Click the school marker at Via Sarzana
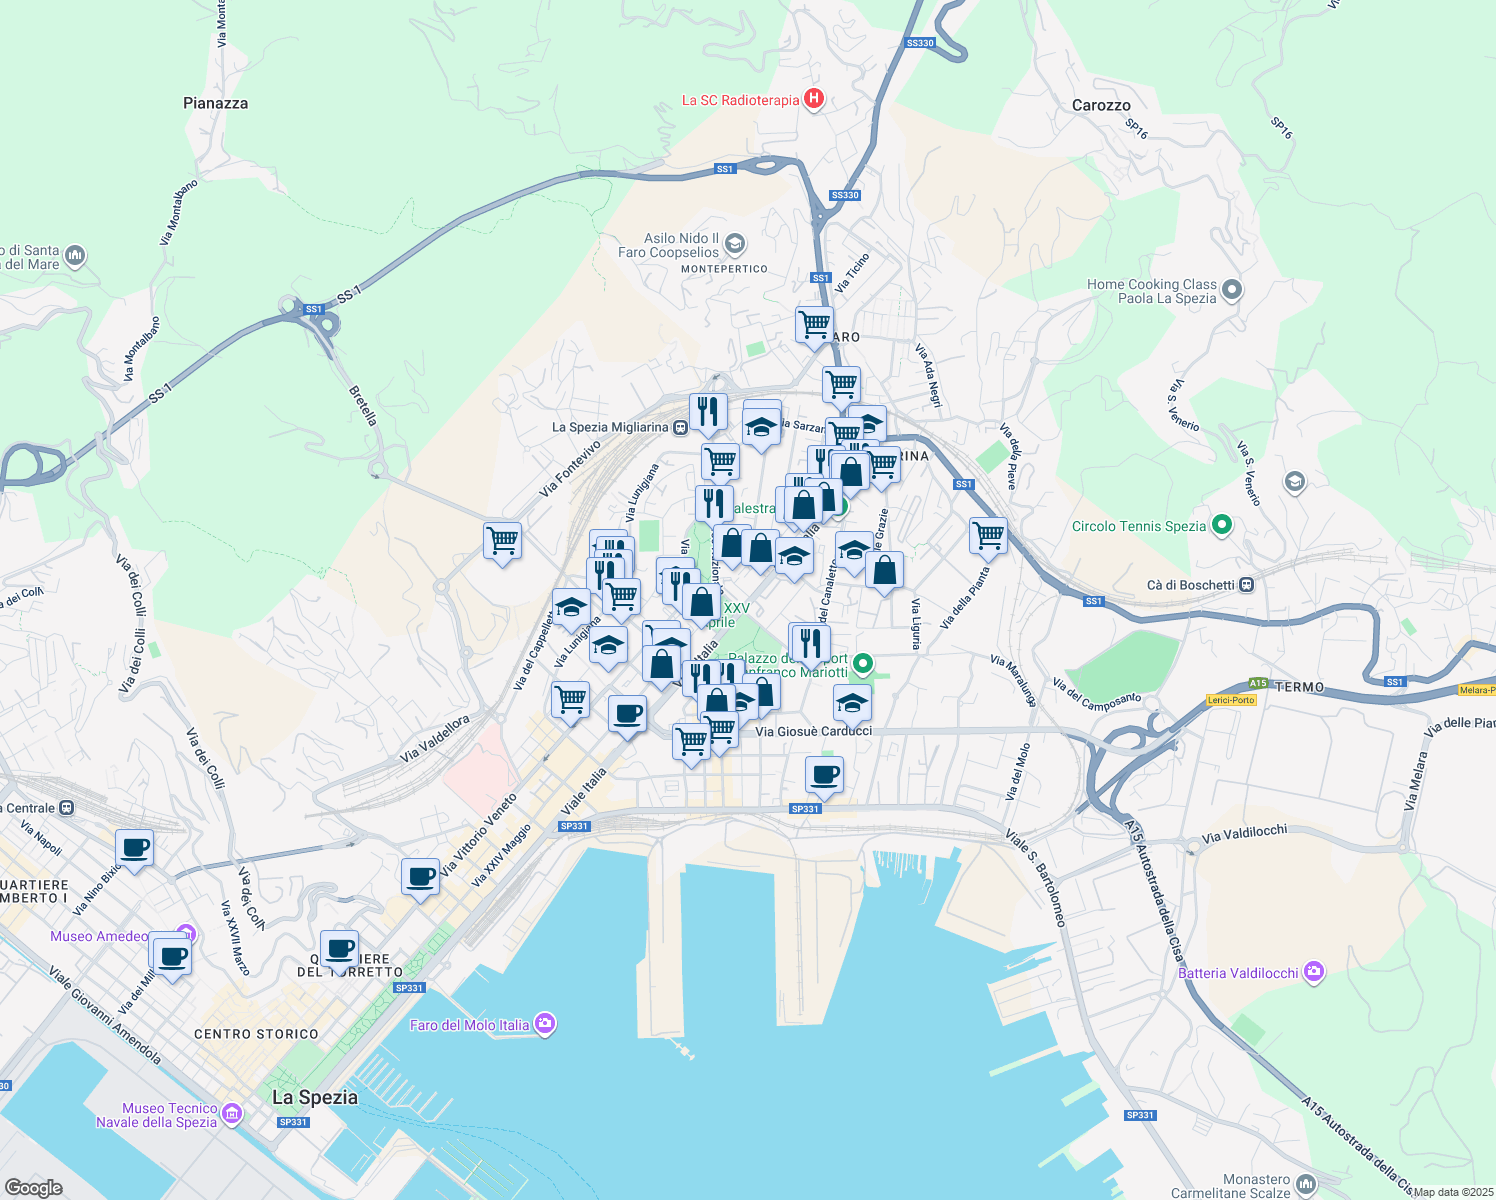1496x1200 pixels. [761, 430]
